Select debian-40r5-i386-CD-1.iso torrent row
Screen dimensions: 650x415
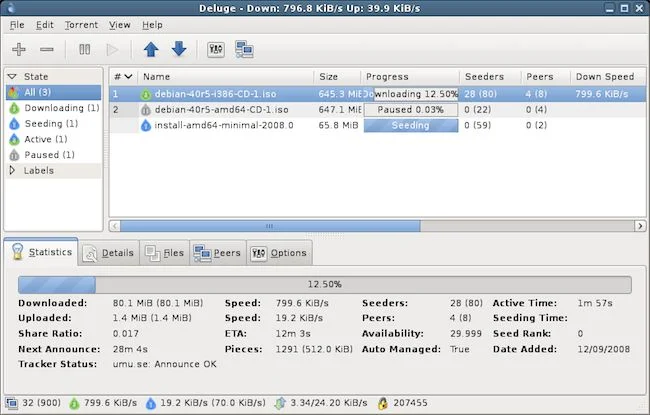(x=377, y=94)
